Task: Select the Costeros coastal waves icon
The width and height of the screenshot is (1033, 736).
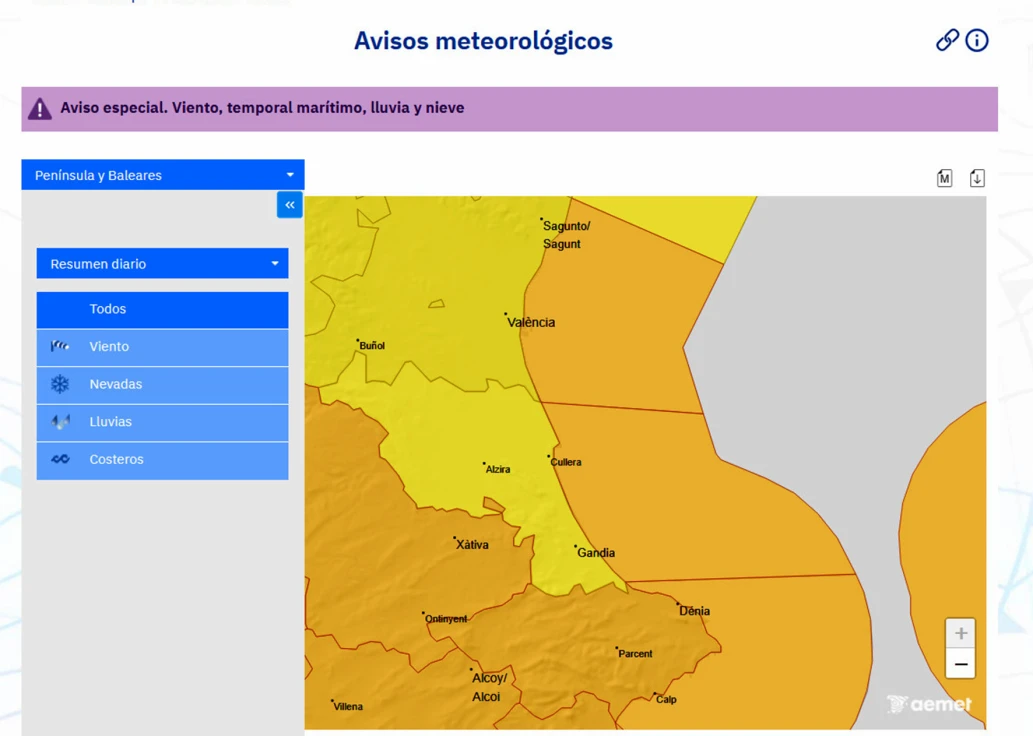Action: pos(60,459)
